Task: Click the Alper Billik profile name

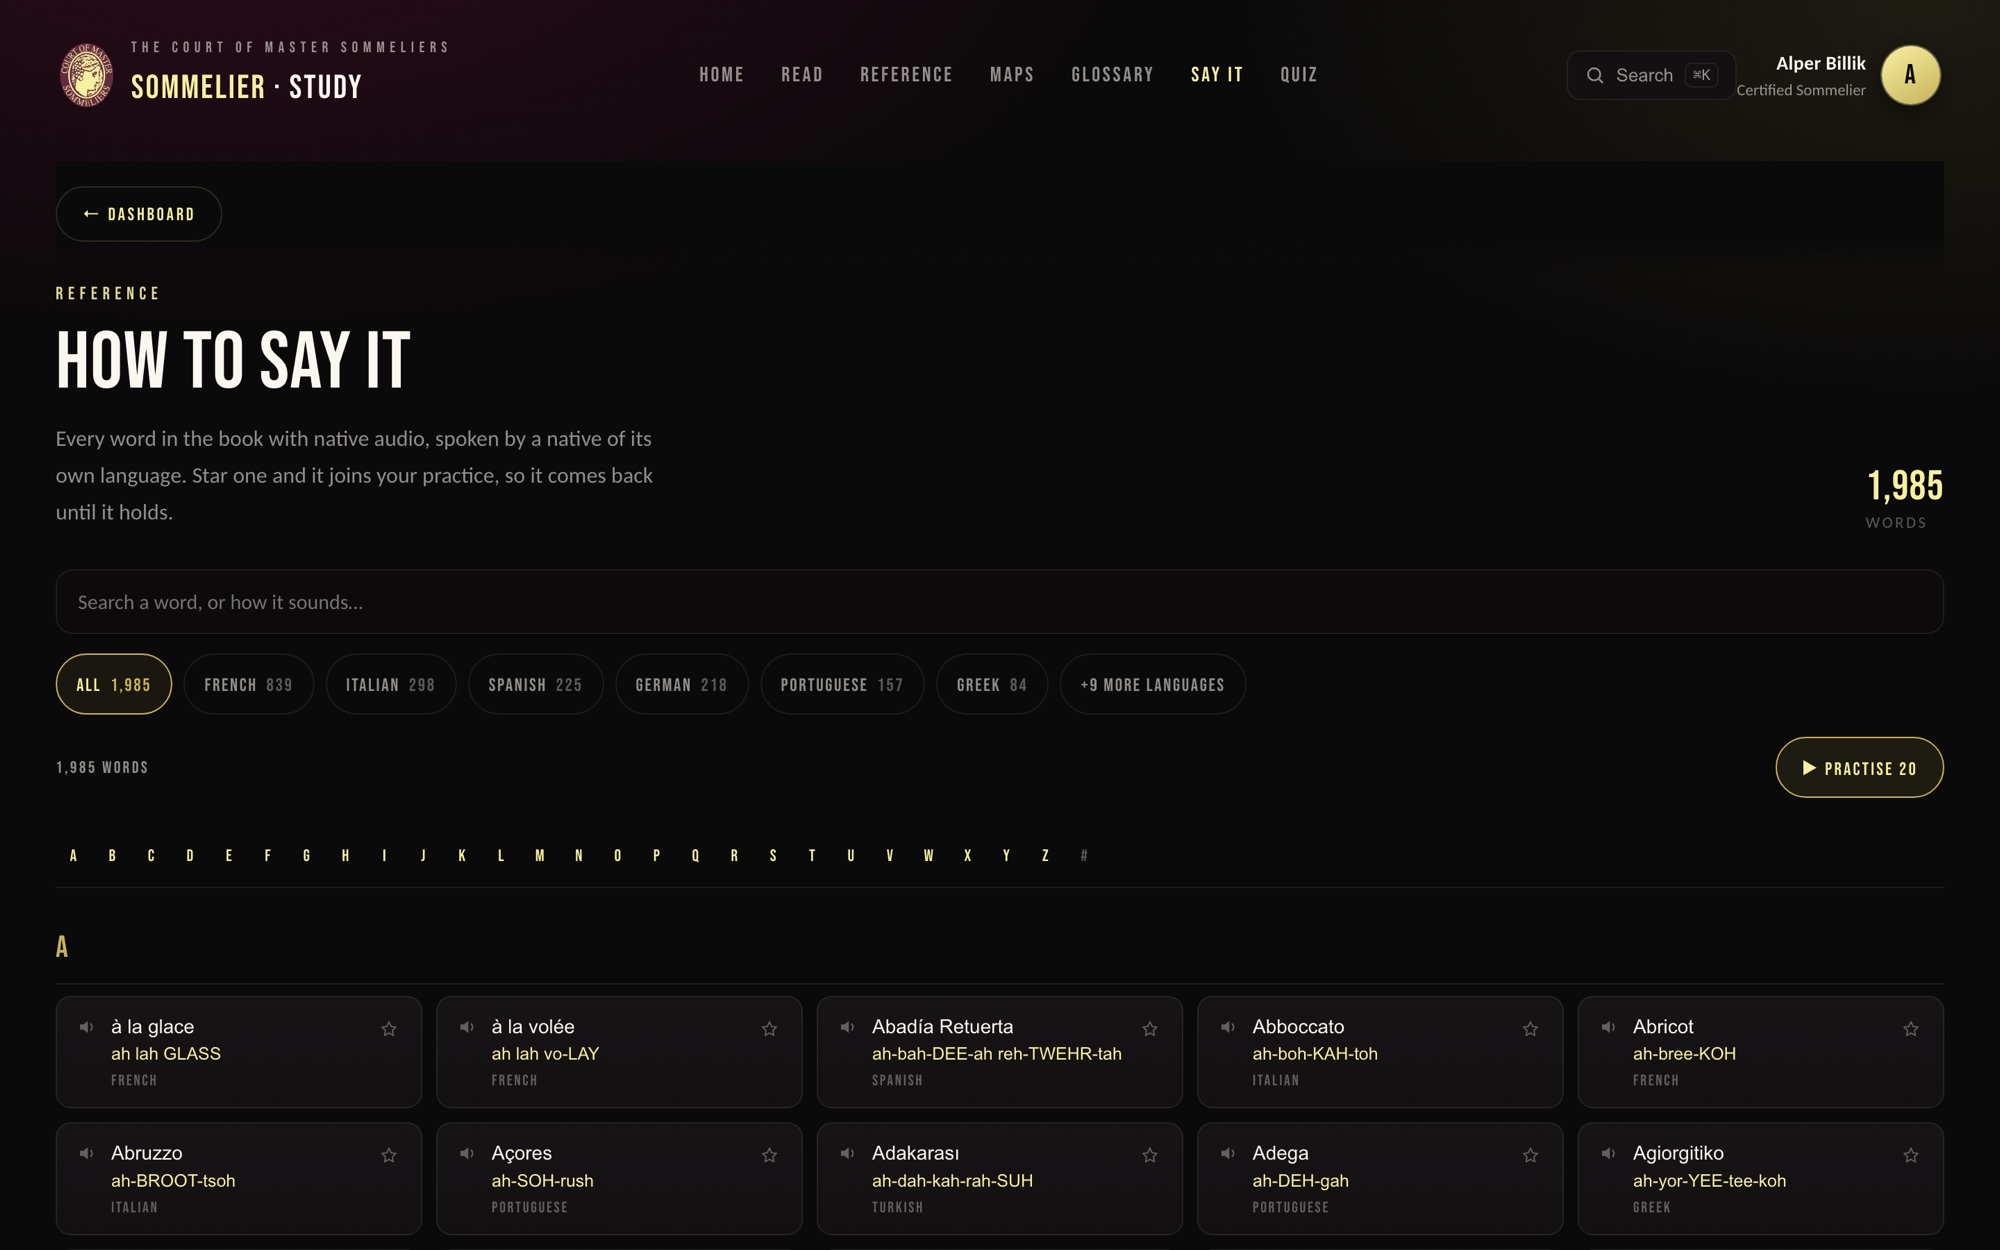Action: [1821, 63]
